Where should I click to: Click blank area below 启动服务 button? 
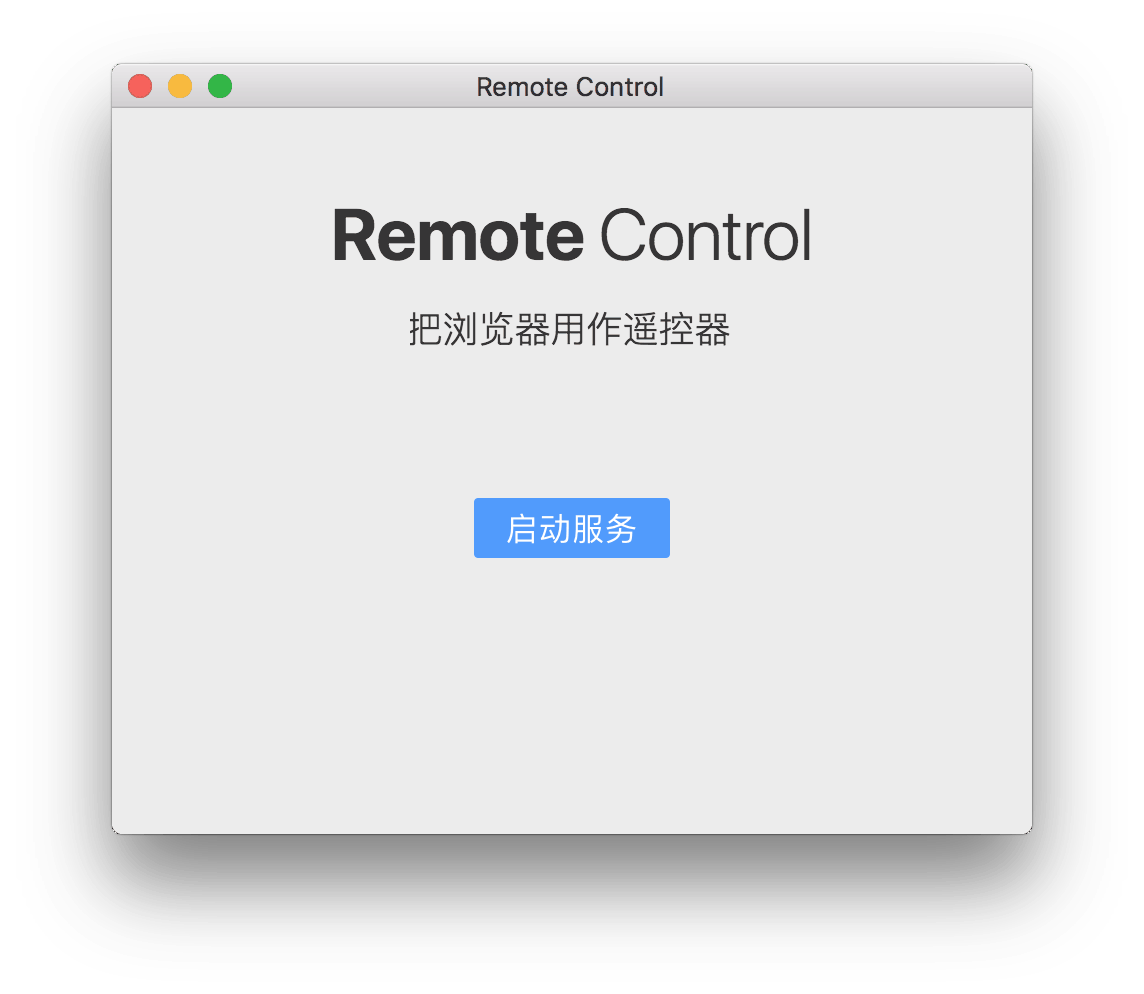point(571,693)
